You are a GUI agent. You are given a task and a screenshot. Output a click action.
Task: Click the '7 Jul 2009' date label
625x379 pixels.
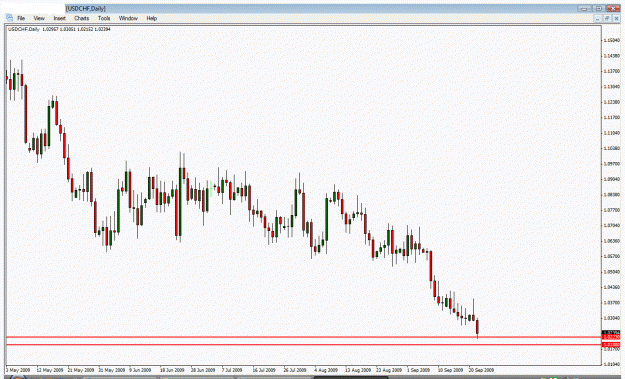point(232,370)
